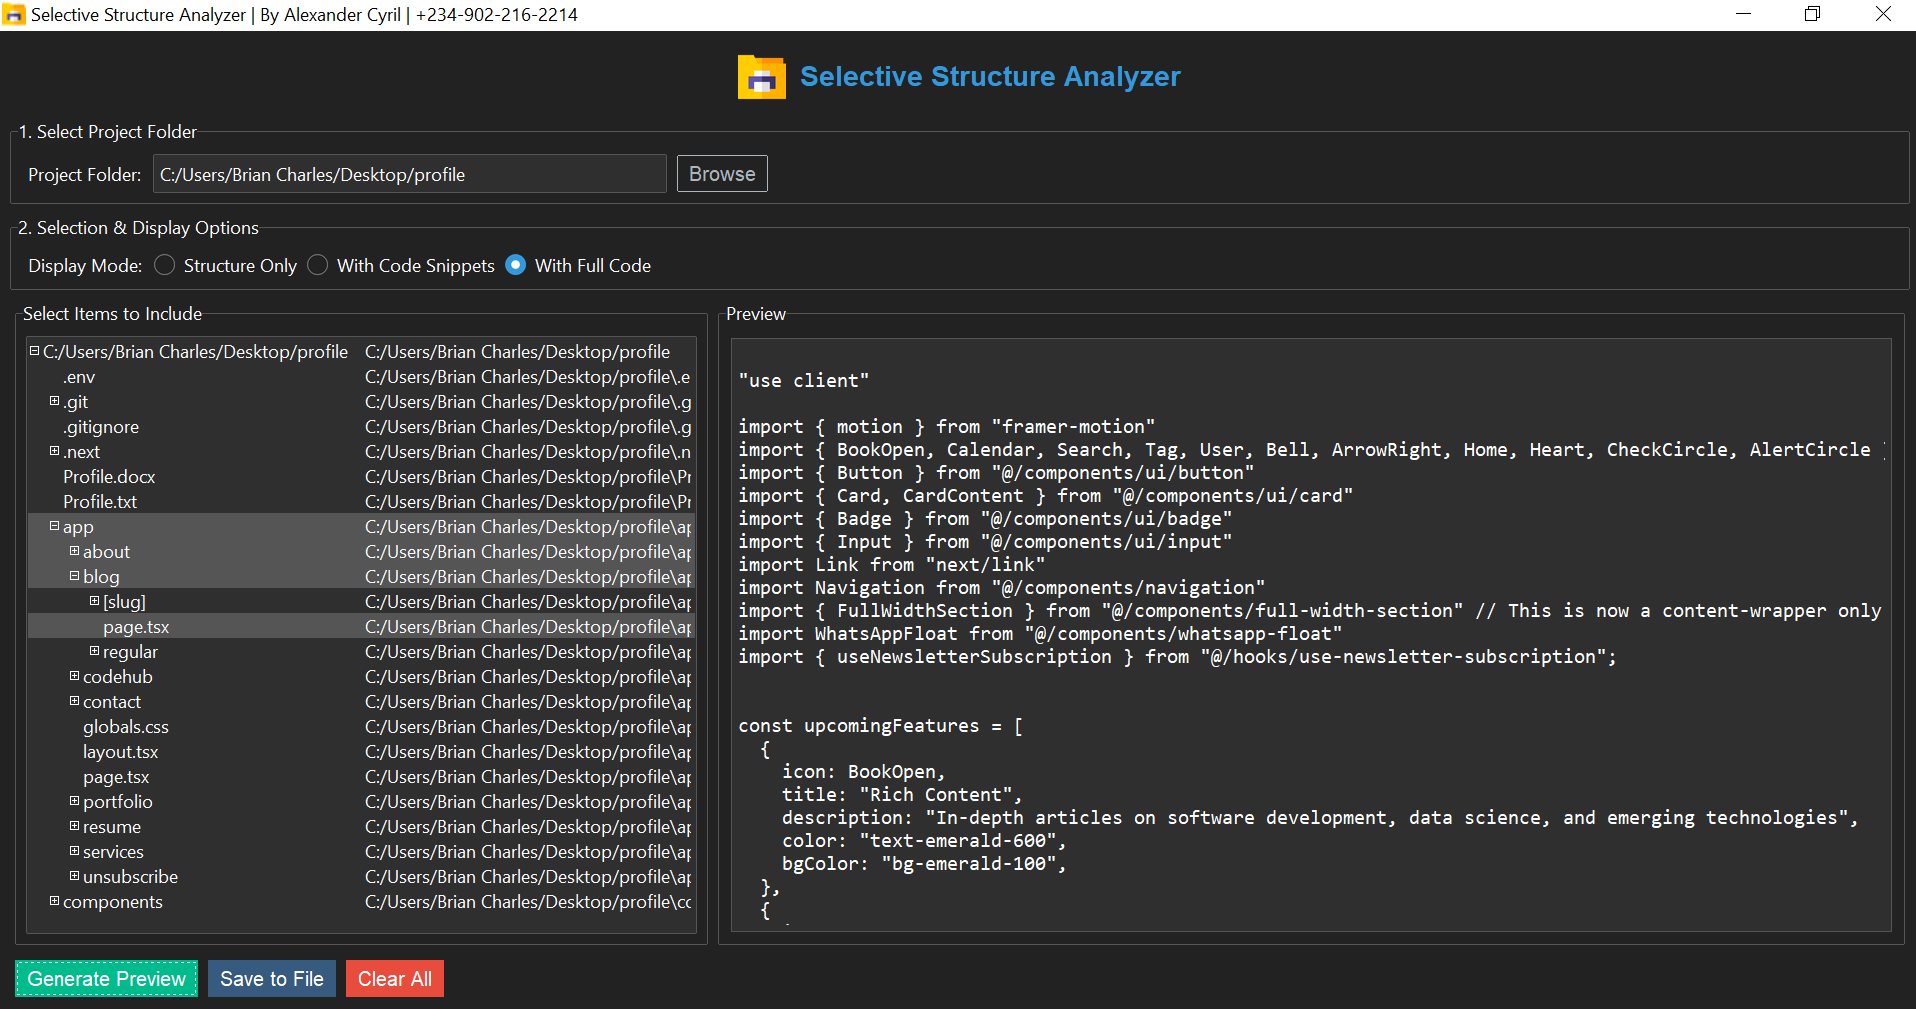
Task: Expand the .next folder
Action: pos(54,451)
